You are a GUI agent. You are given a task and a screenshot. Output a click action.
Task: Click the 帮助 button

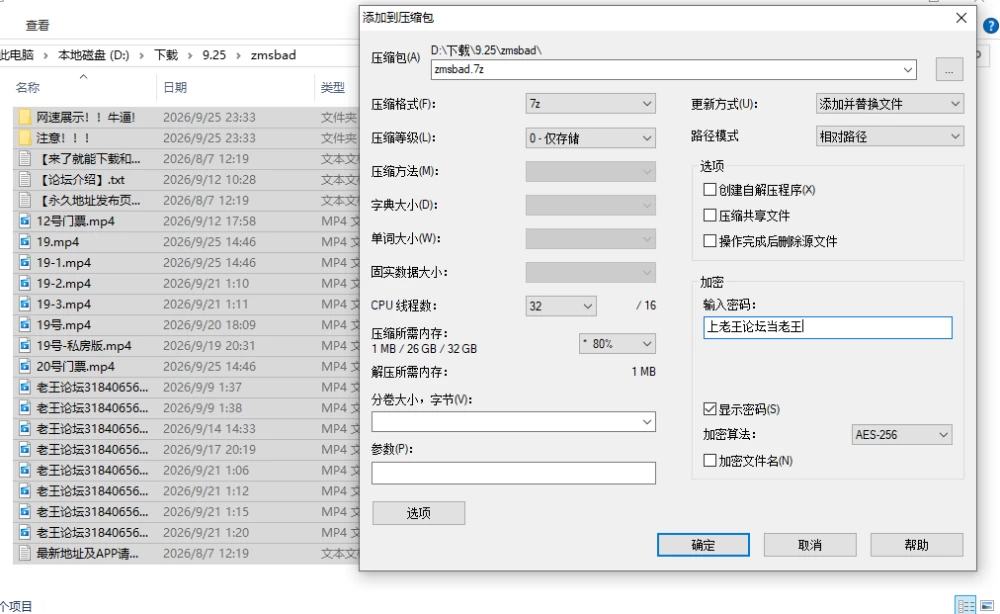916,545
